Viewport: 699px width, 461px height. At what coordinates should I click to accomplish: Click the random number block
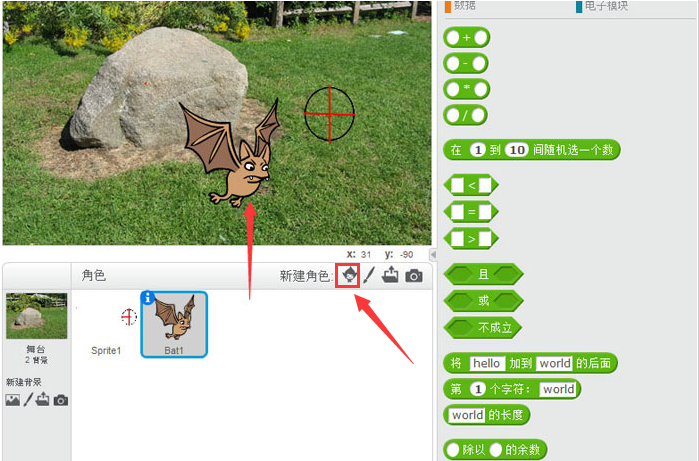click(532, 150)
